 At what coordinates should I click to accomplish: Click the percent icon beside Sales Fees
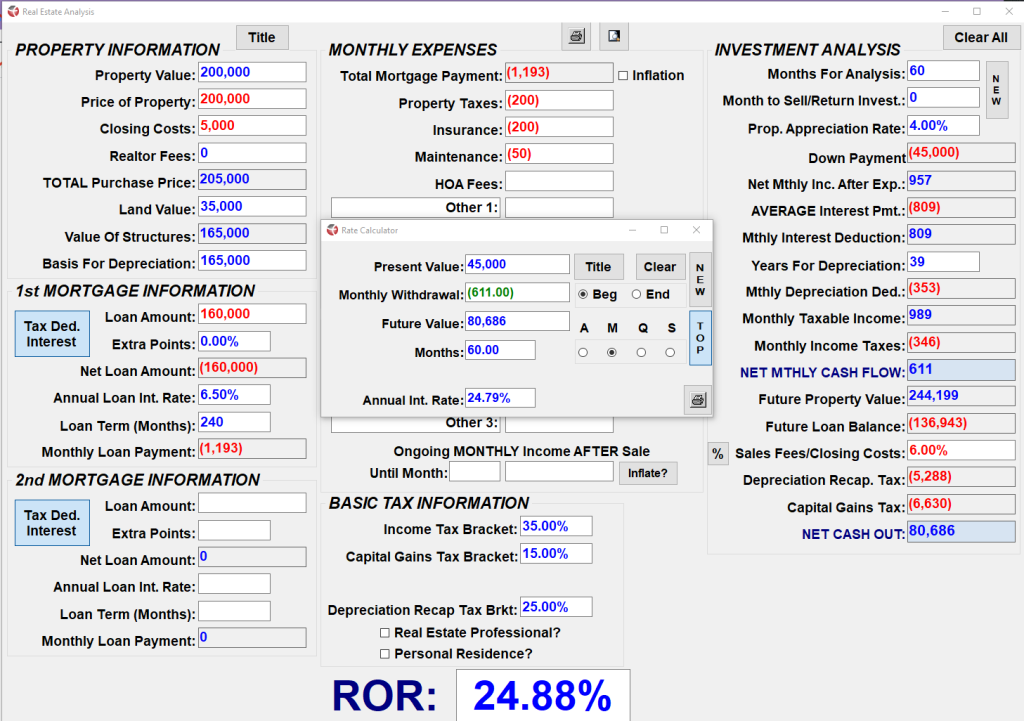[718, 454]
